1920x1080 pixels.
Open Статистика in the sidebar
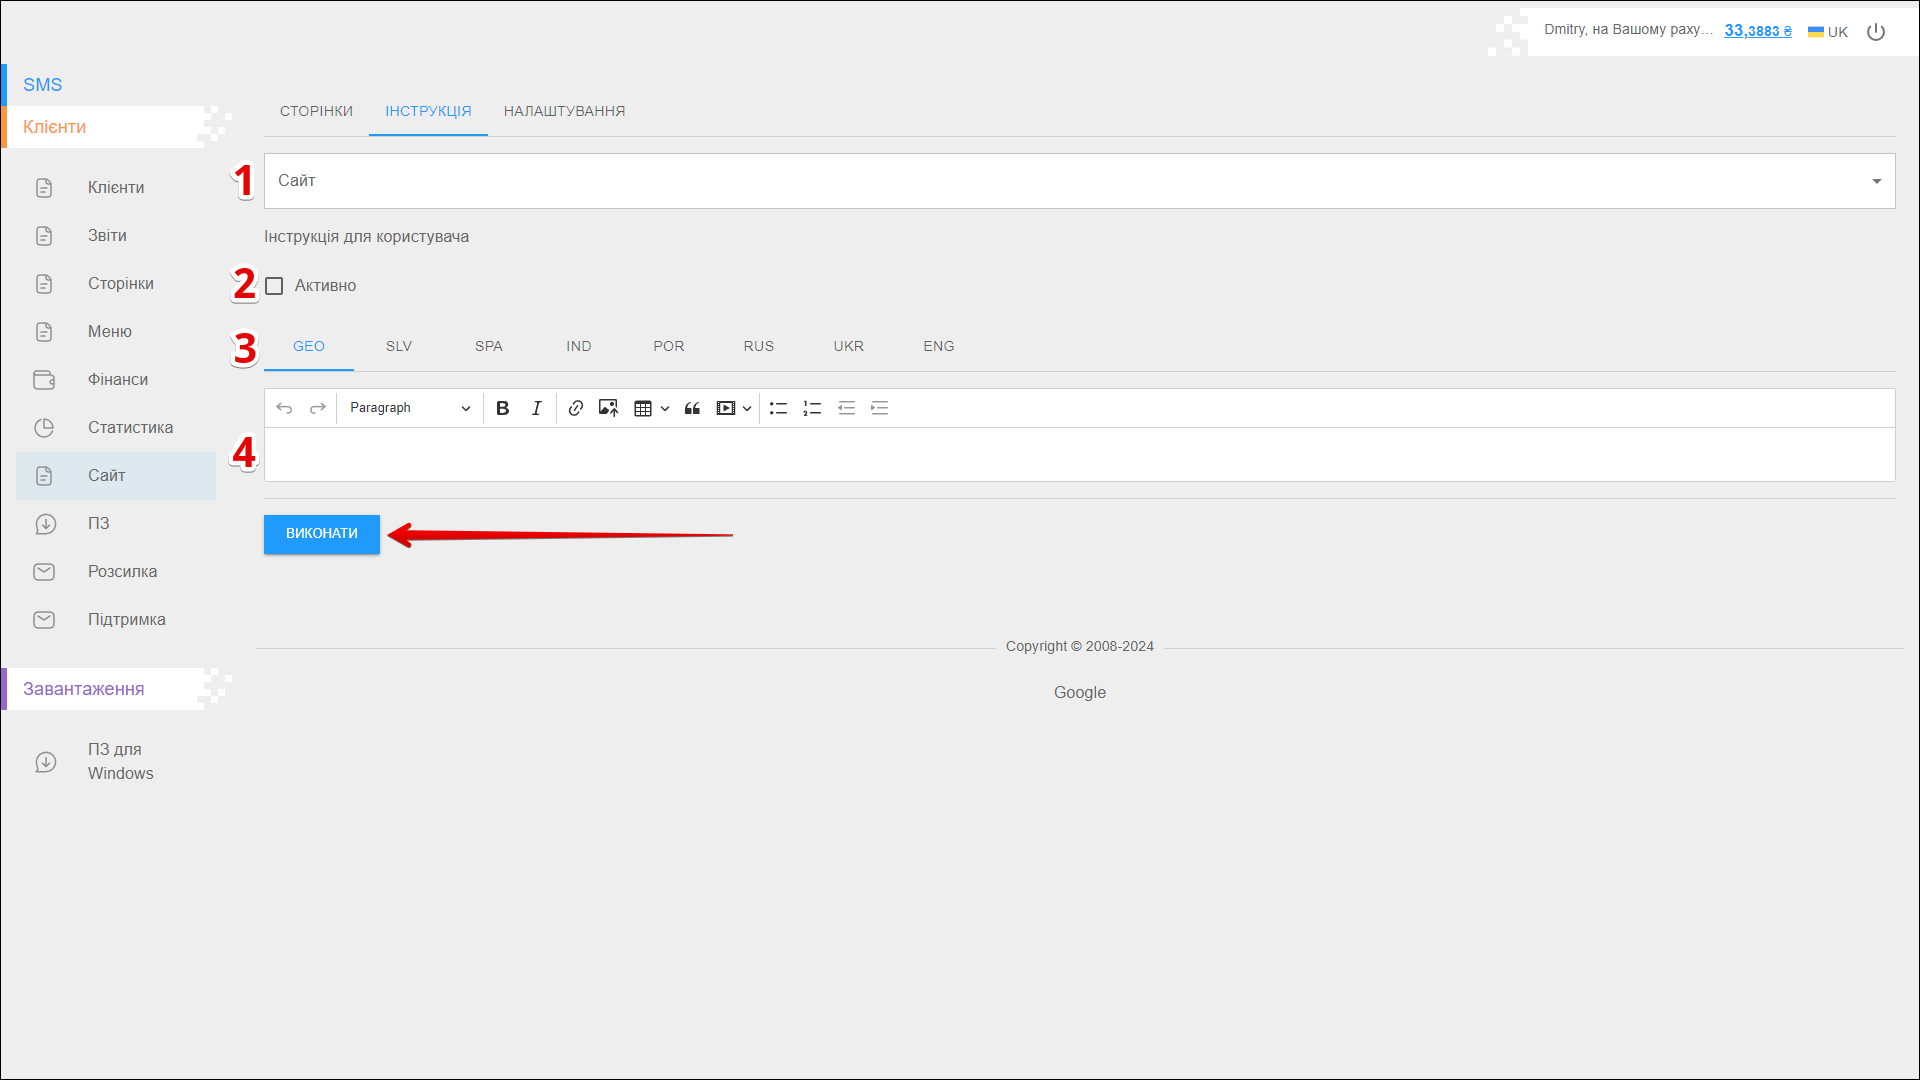pos(130,427)
